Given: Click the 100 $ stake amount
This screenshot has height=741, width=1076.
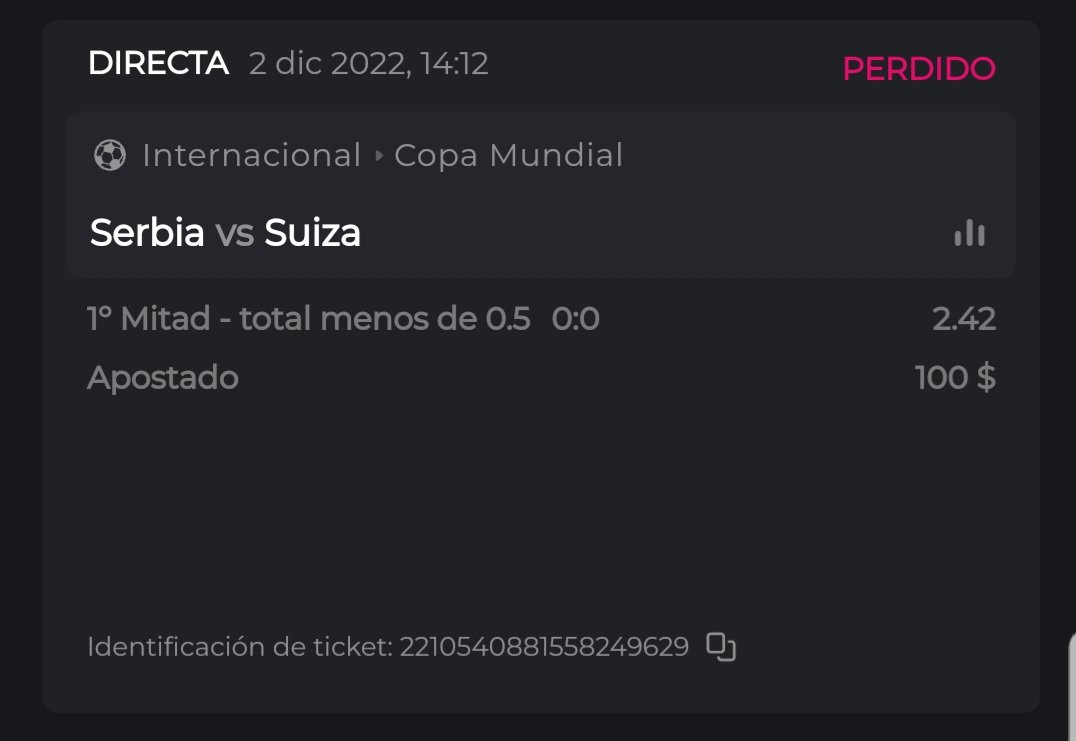Looking at the screenshot, I should click(955, 378).
